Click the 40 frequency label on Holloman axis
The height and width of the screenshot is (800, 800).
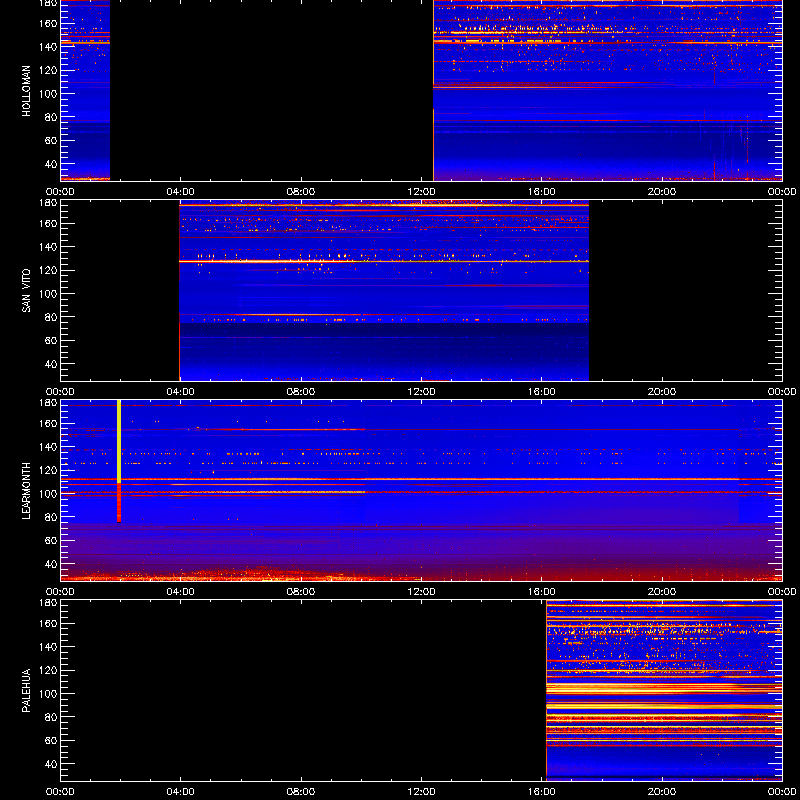51,164
